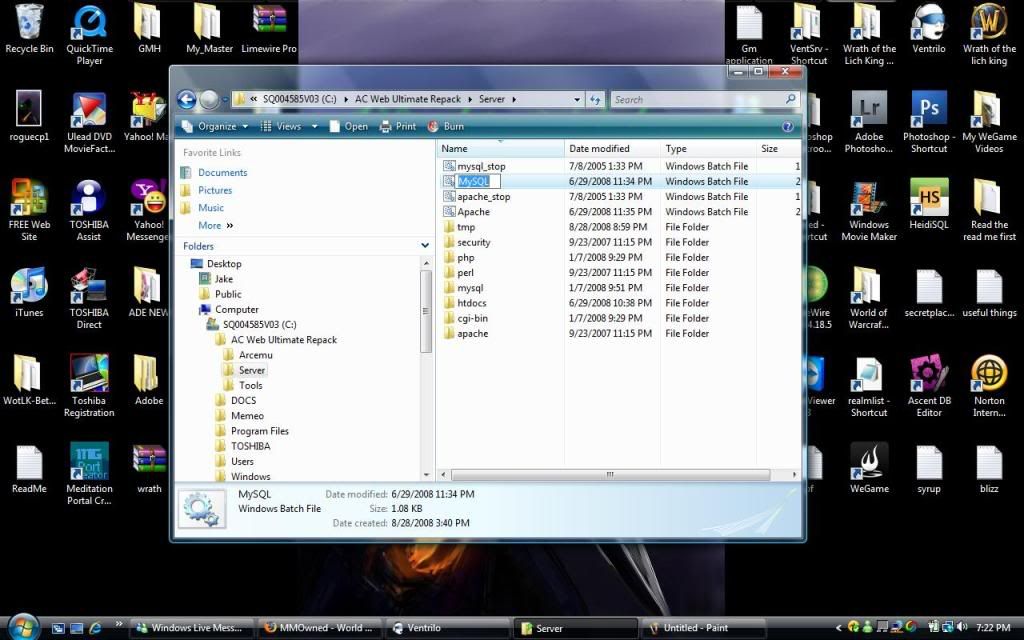Expand address bar history dropdown
1024x640 pixels.
click(x=577, y=99)
